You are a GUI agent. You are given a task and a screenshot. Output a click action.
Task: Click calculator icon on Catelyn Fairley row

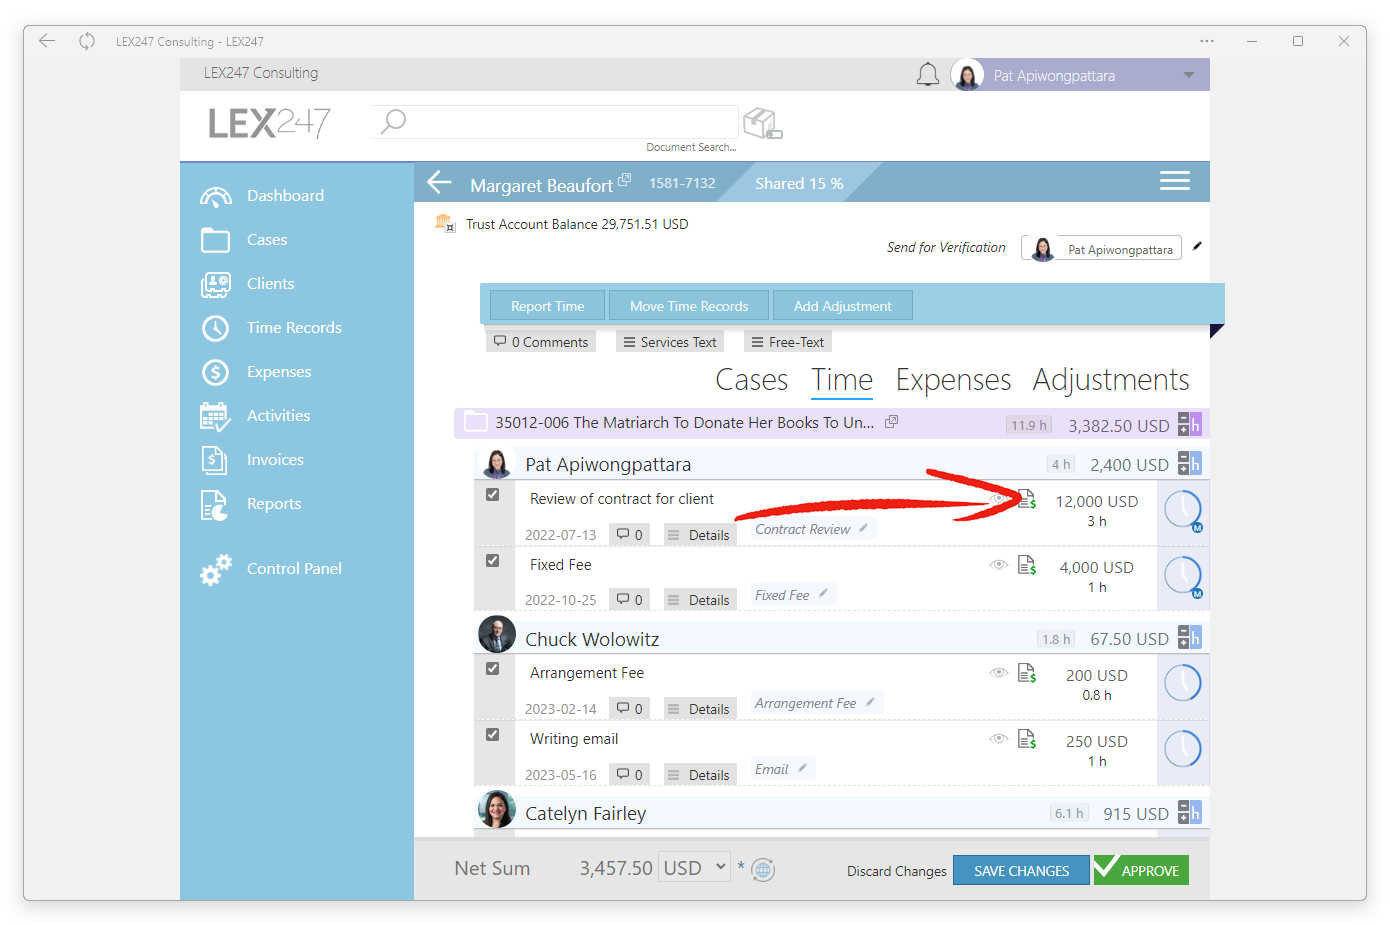tap(1189, 812)
